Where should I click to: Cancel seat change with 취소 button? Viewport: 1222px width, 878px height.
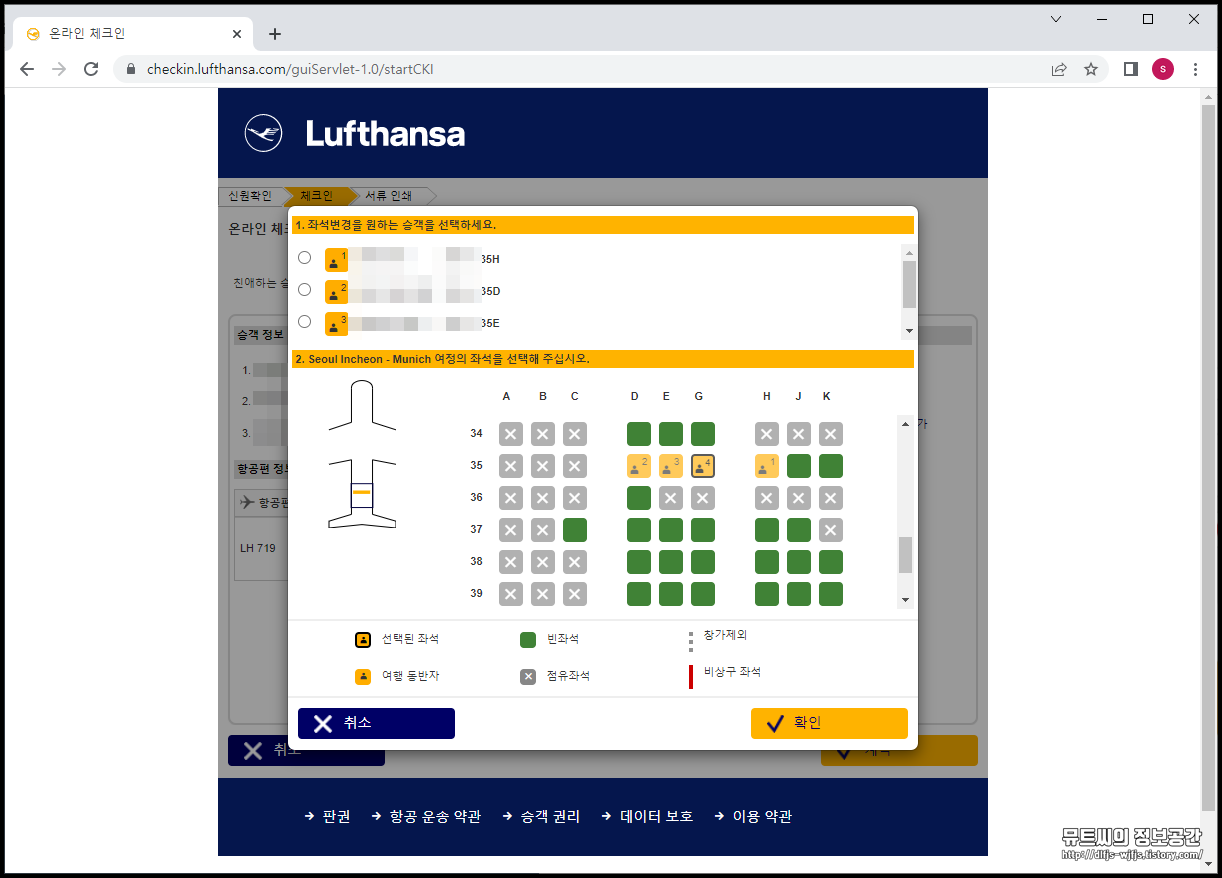(x=376, y=723)
